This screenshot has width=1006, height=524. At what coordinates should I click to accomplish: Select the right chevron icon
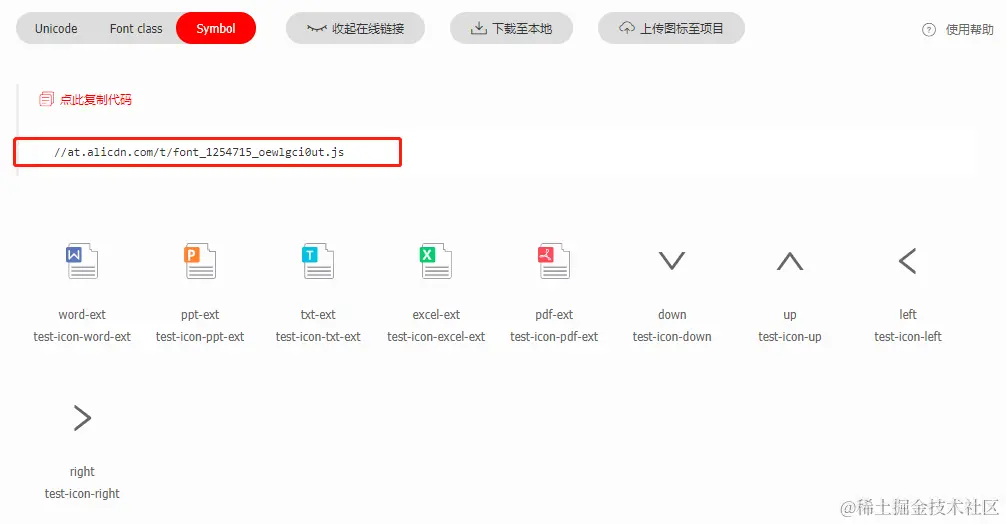[x=82, y=418]
